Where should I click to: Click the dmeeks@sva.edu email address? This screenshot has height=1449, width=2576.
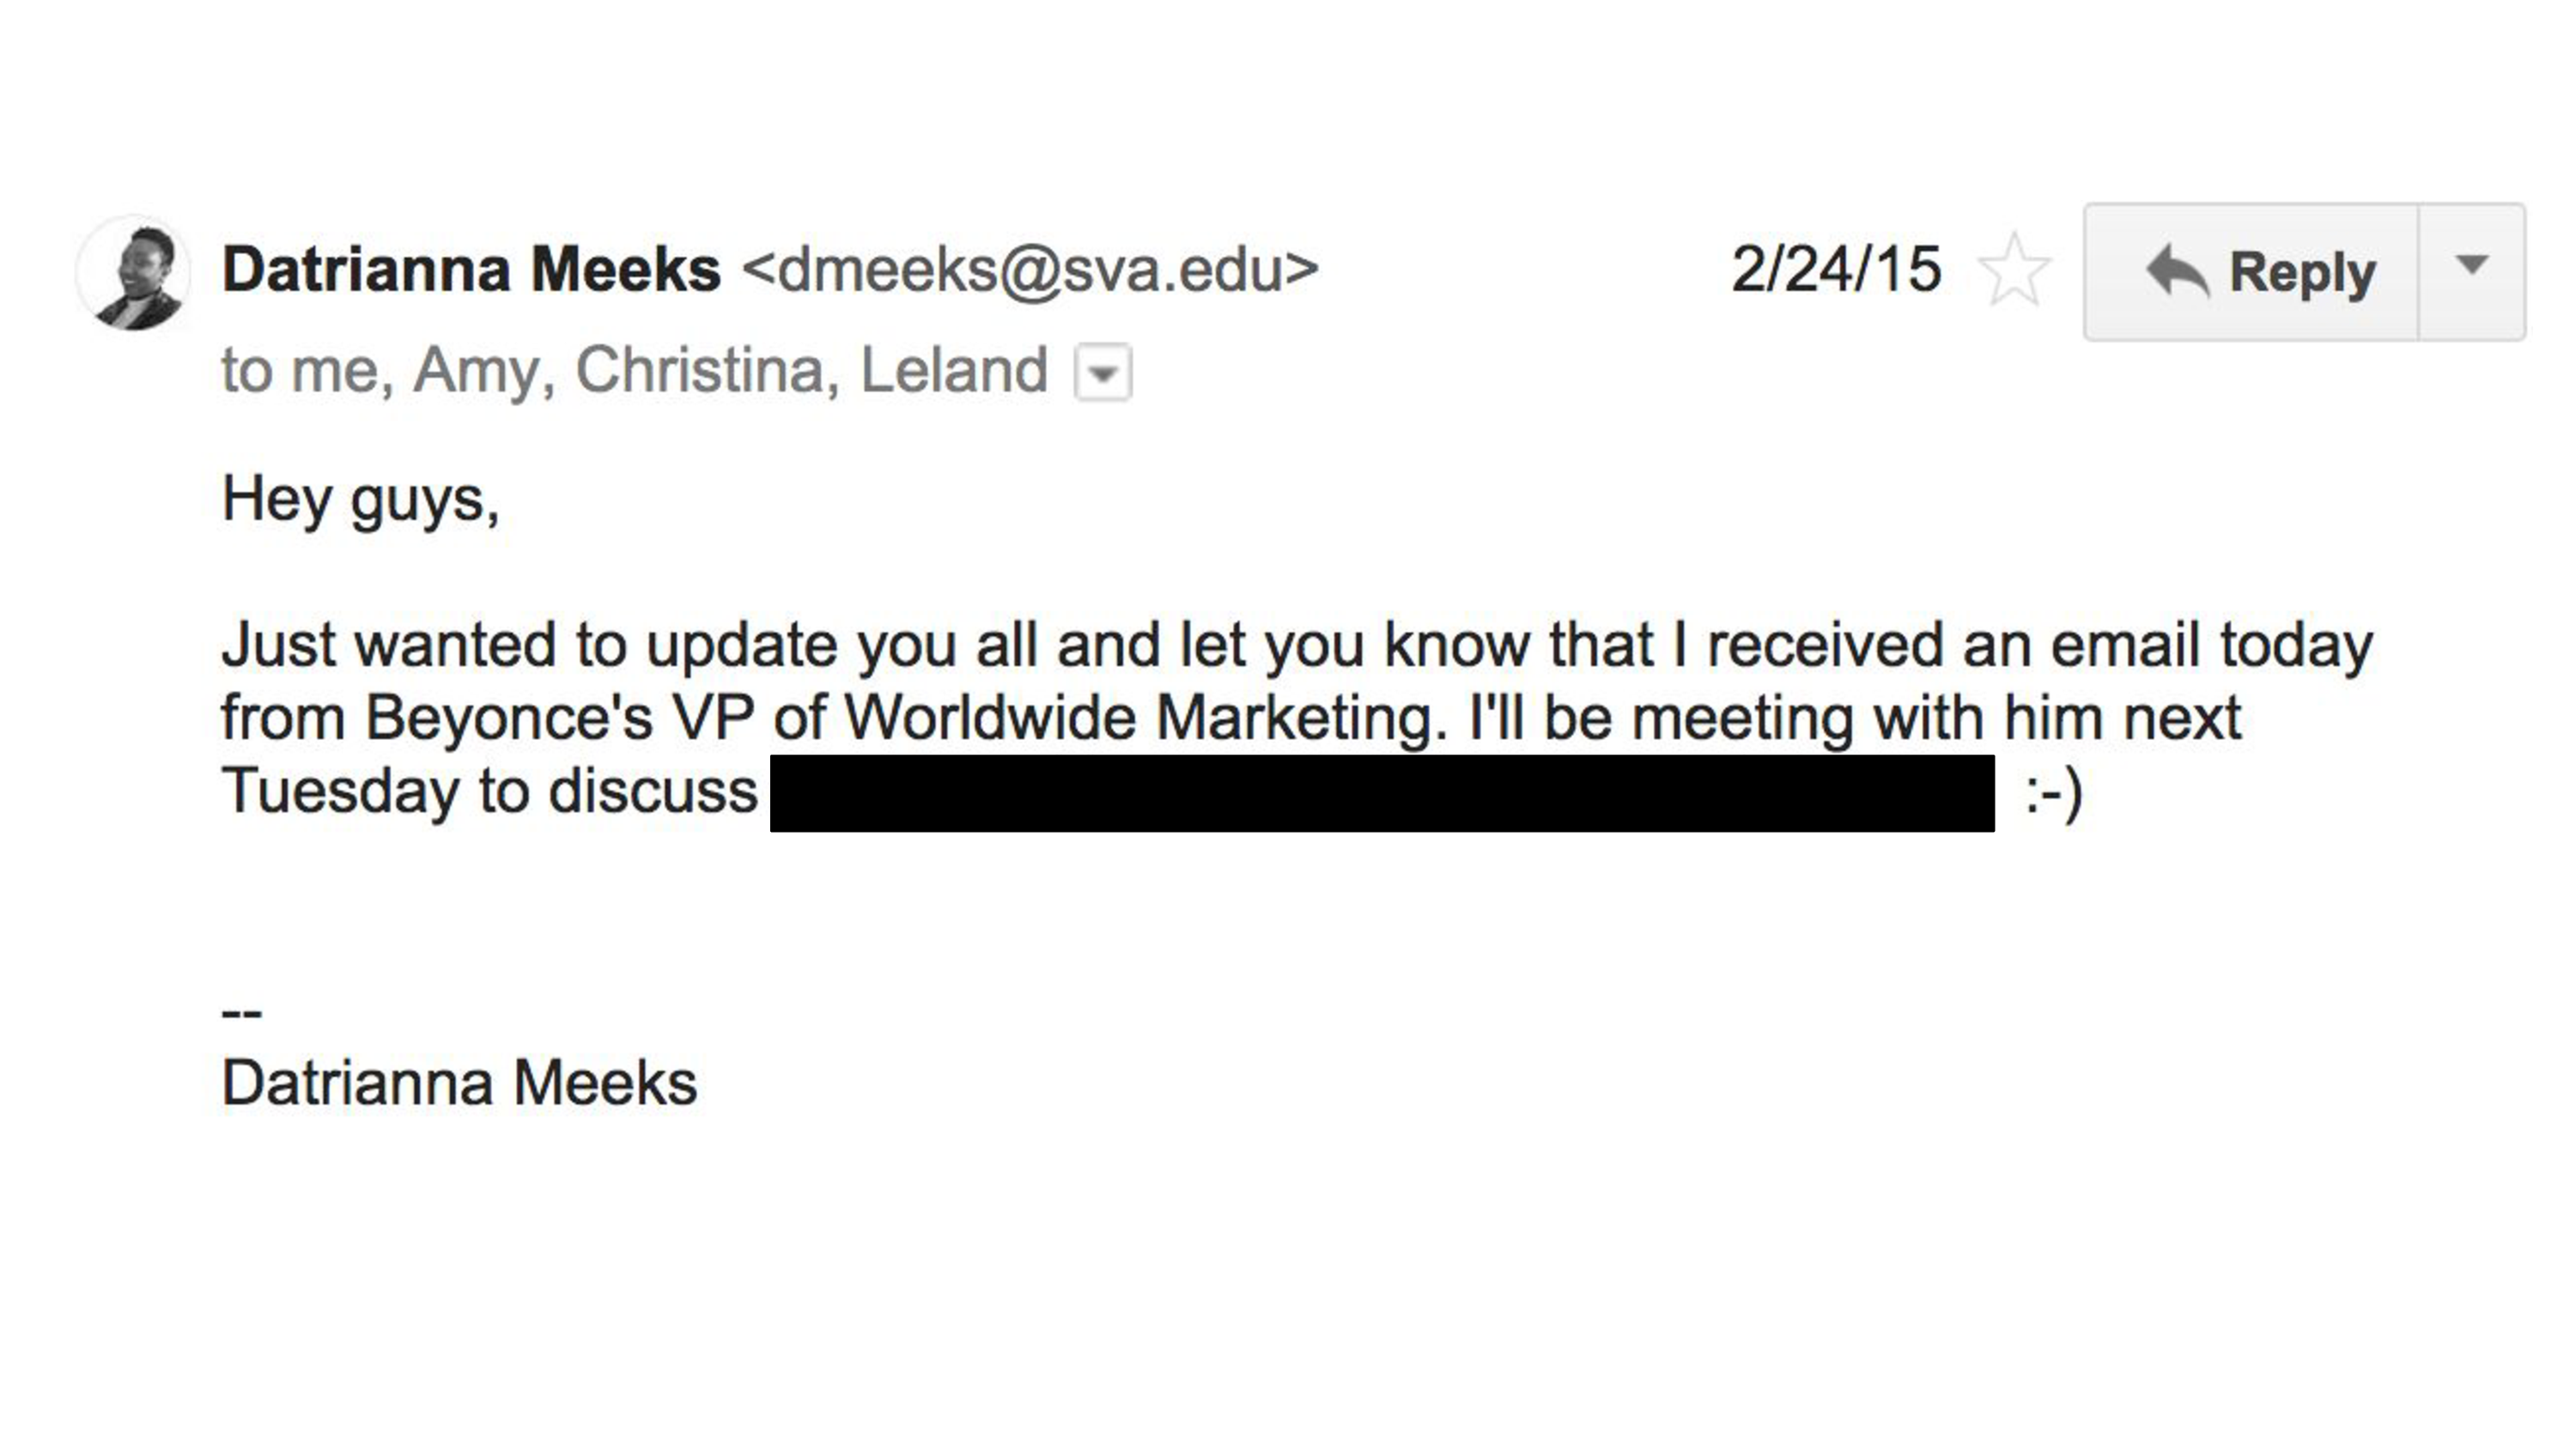[x=1031, y=270]
